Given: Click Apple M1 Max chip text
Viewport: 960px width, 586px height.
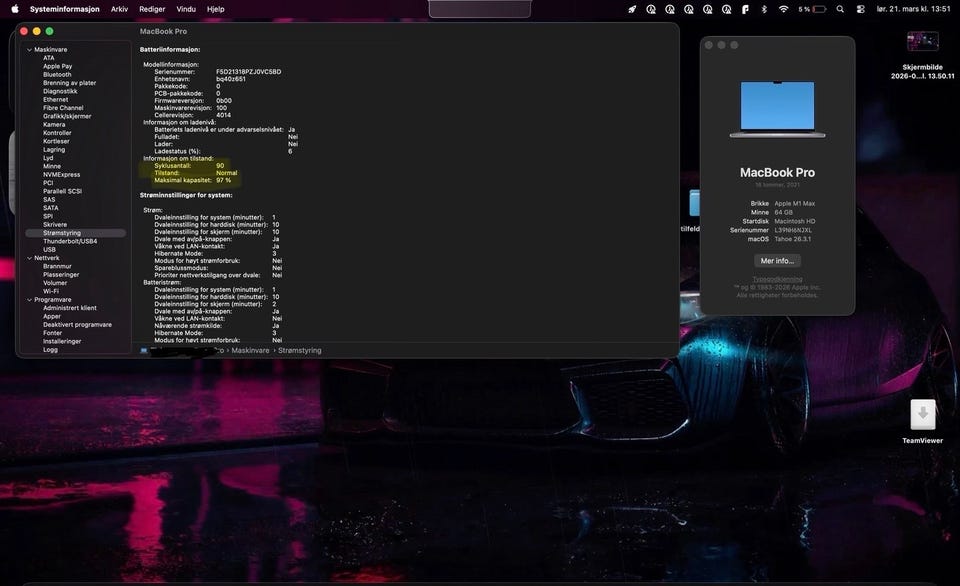Looking at the screenshot, I should click(x=794, y=203).
